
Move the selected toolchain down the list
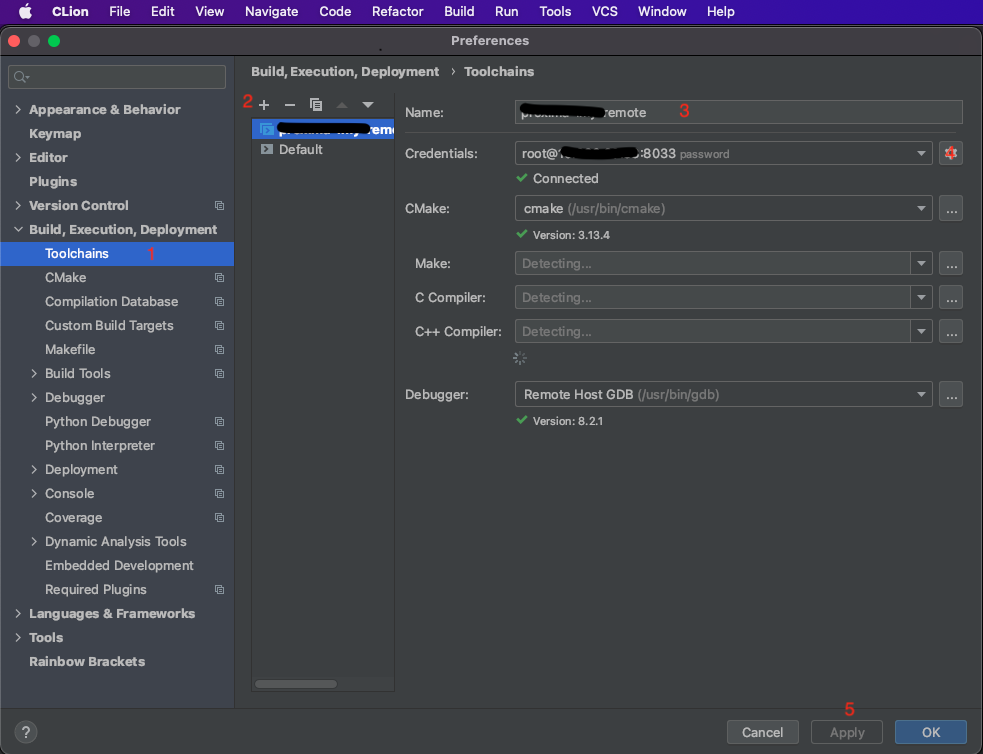coord(367,104)
